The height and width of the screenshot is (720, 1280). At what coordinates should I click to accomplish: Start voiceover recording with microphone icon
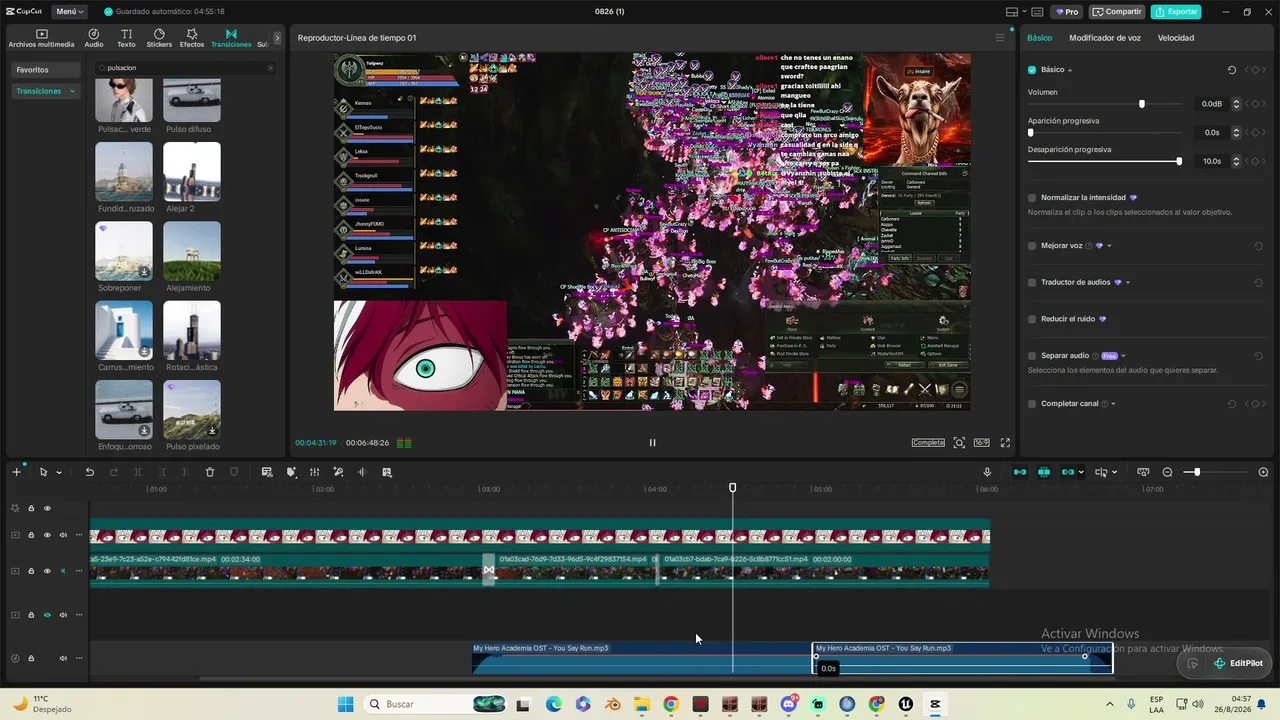click(x=987, y=472)
